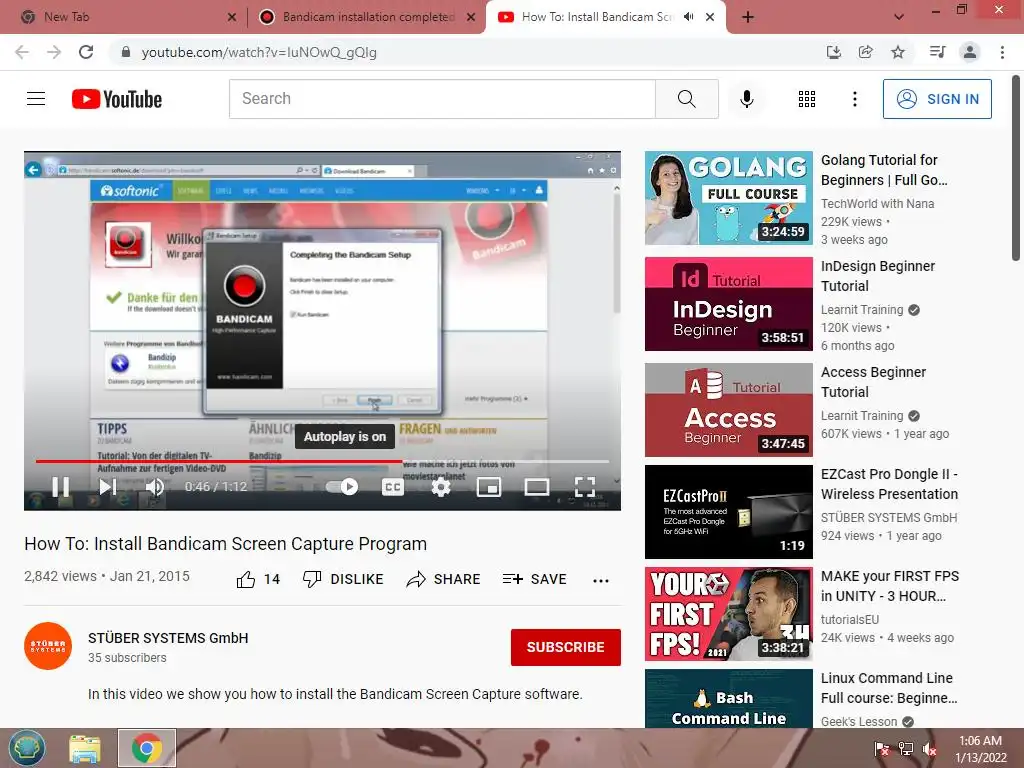Viewport: 1024px width, 768px height.
Task: Open Linux Command Line Full course title
Action: pos(889,688)
